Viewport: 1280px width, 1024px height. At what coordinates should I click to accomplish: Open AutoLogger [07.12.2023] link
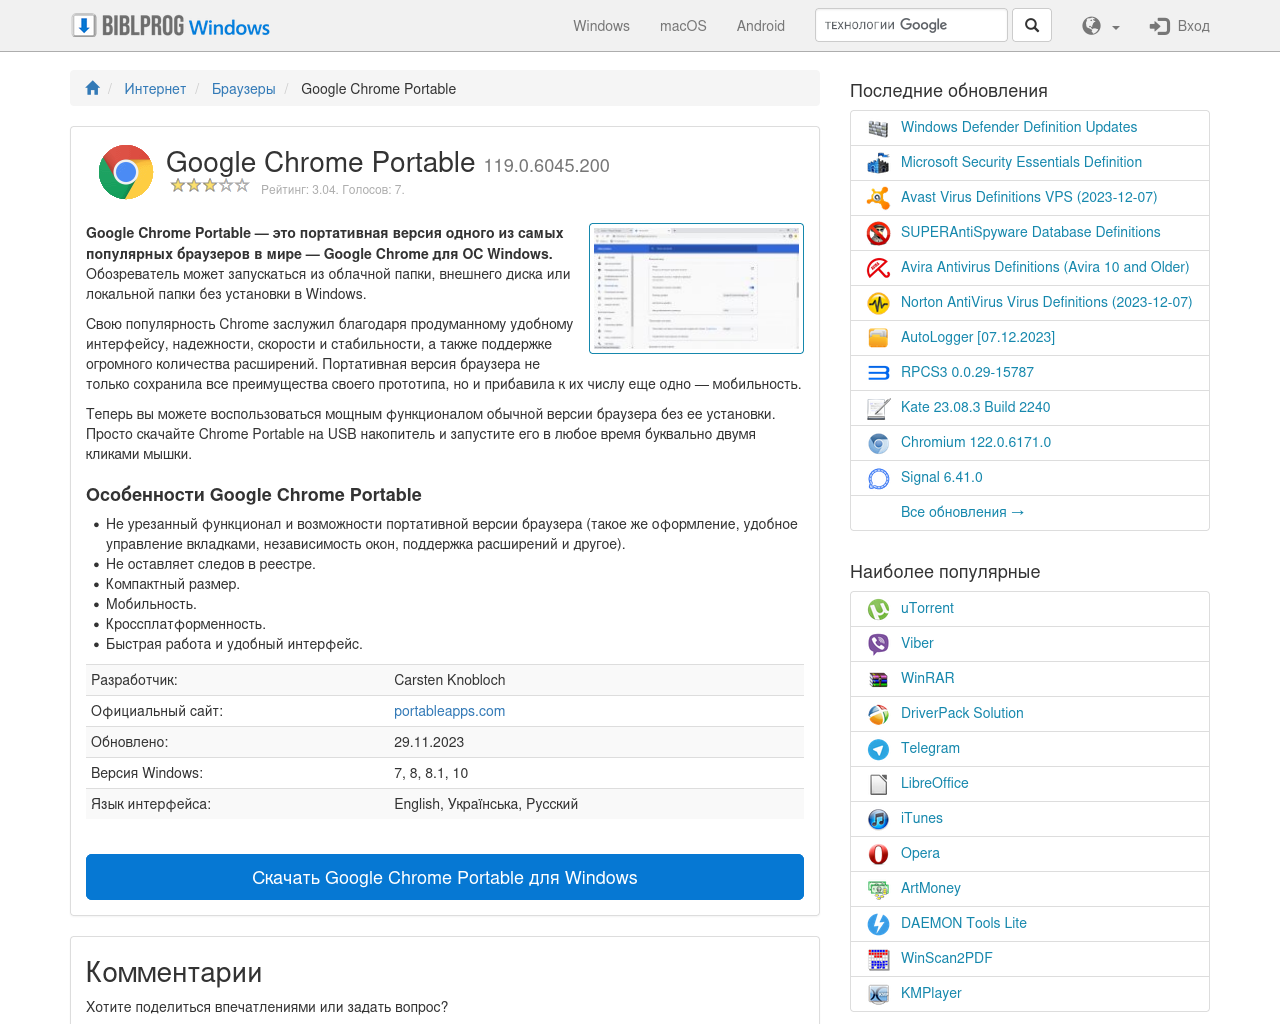pos(978,337)
